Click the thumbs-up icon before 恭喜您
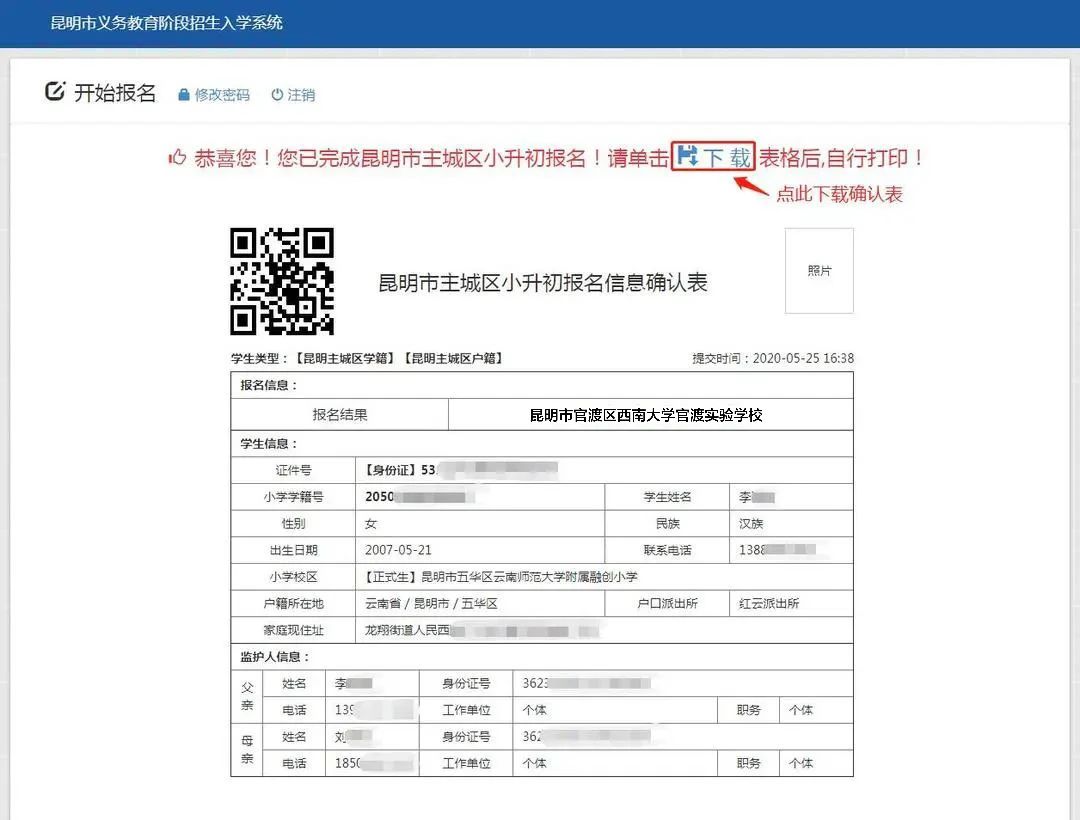 pyautogui.click(x=178, y=158)
